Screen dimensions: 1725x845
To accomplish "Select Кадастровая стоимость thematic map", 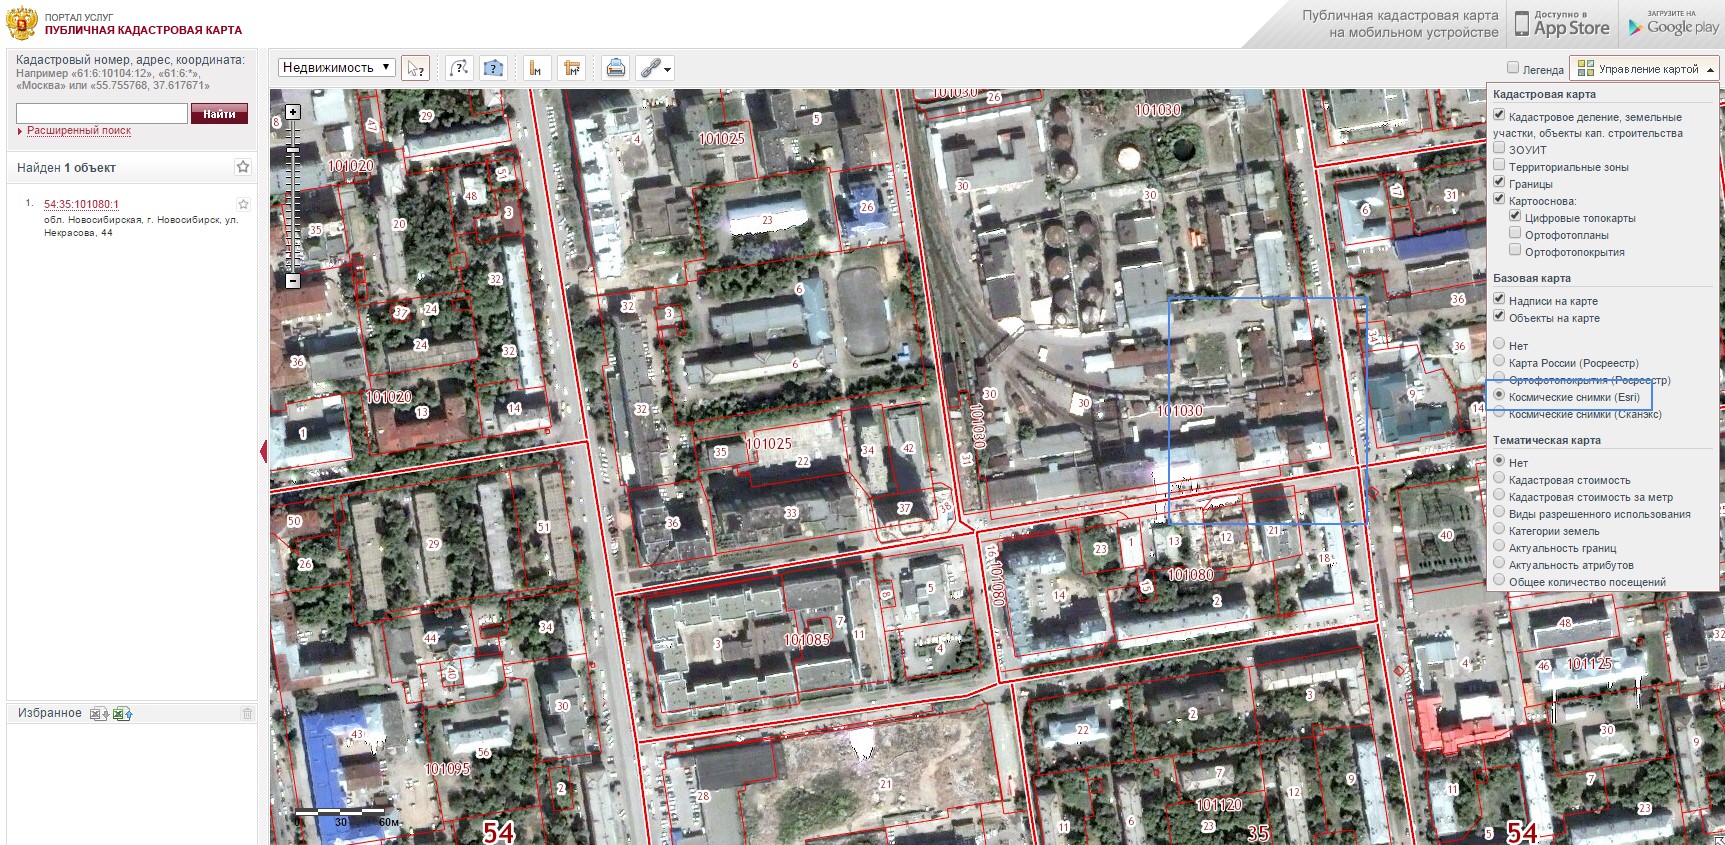I will [x=1499, y=478].
